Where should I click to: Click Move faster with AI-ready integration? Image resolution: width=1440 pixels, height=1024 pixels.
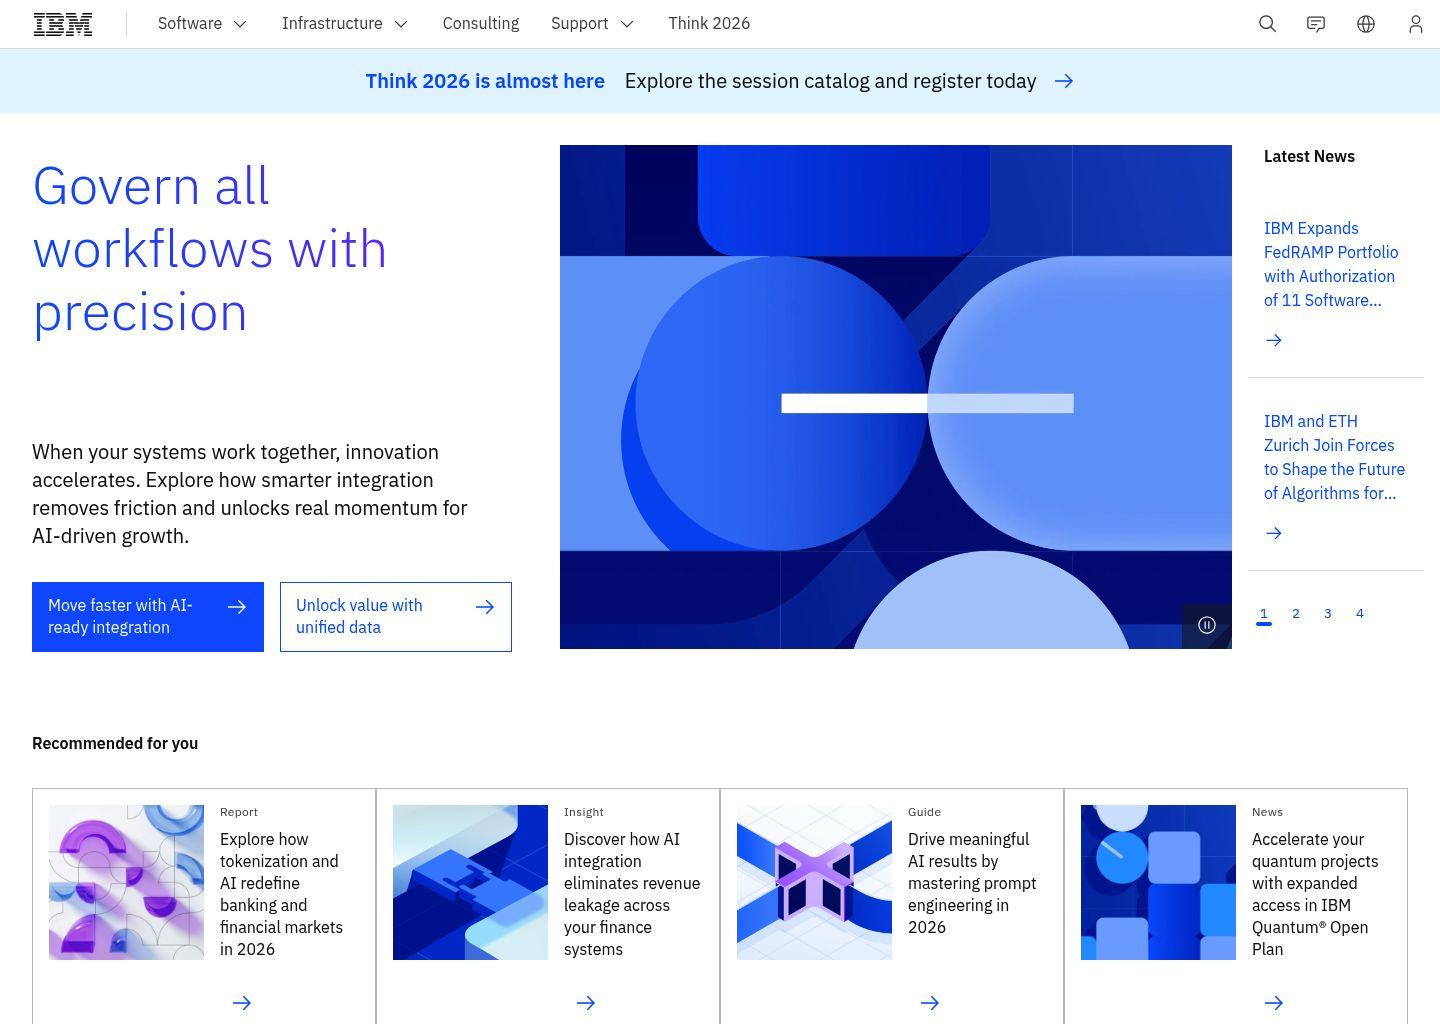pos(147,616)
